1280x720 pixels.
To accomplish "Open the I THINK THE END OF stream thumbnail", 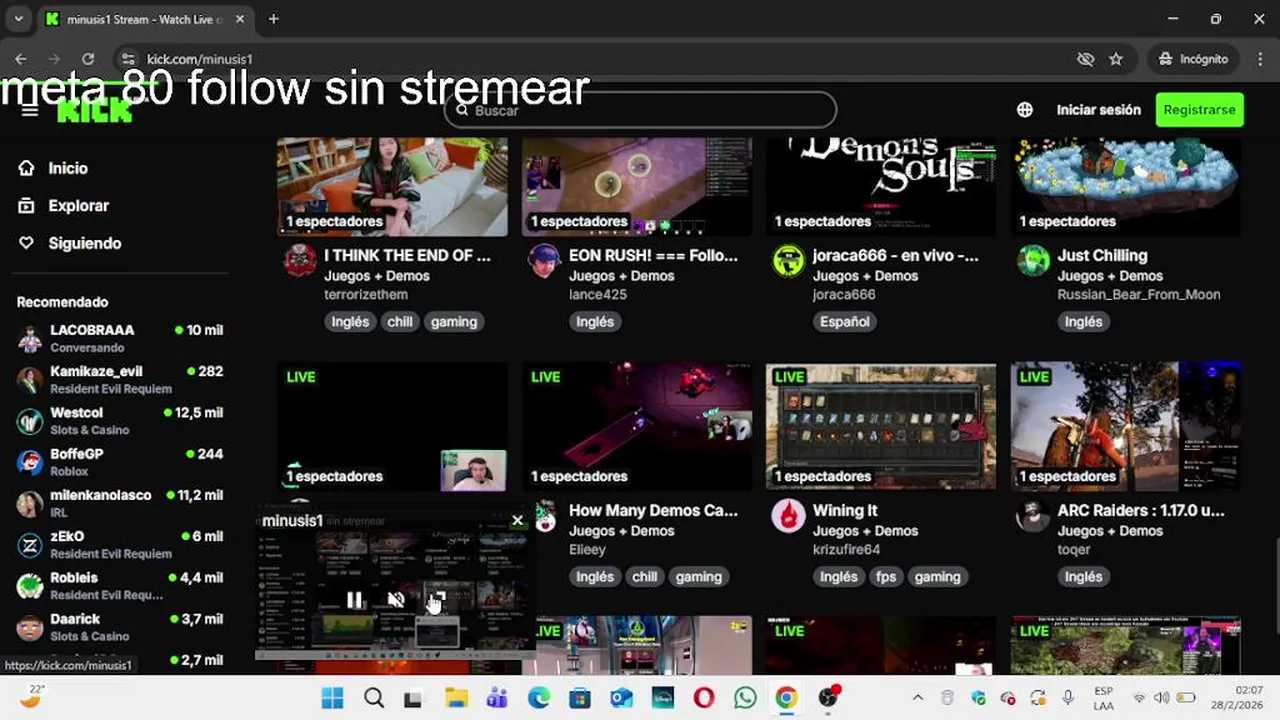I will point(392,187).
